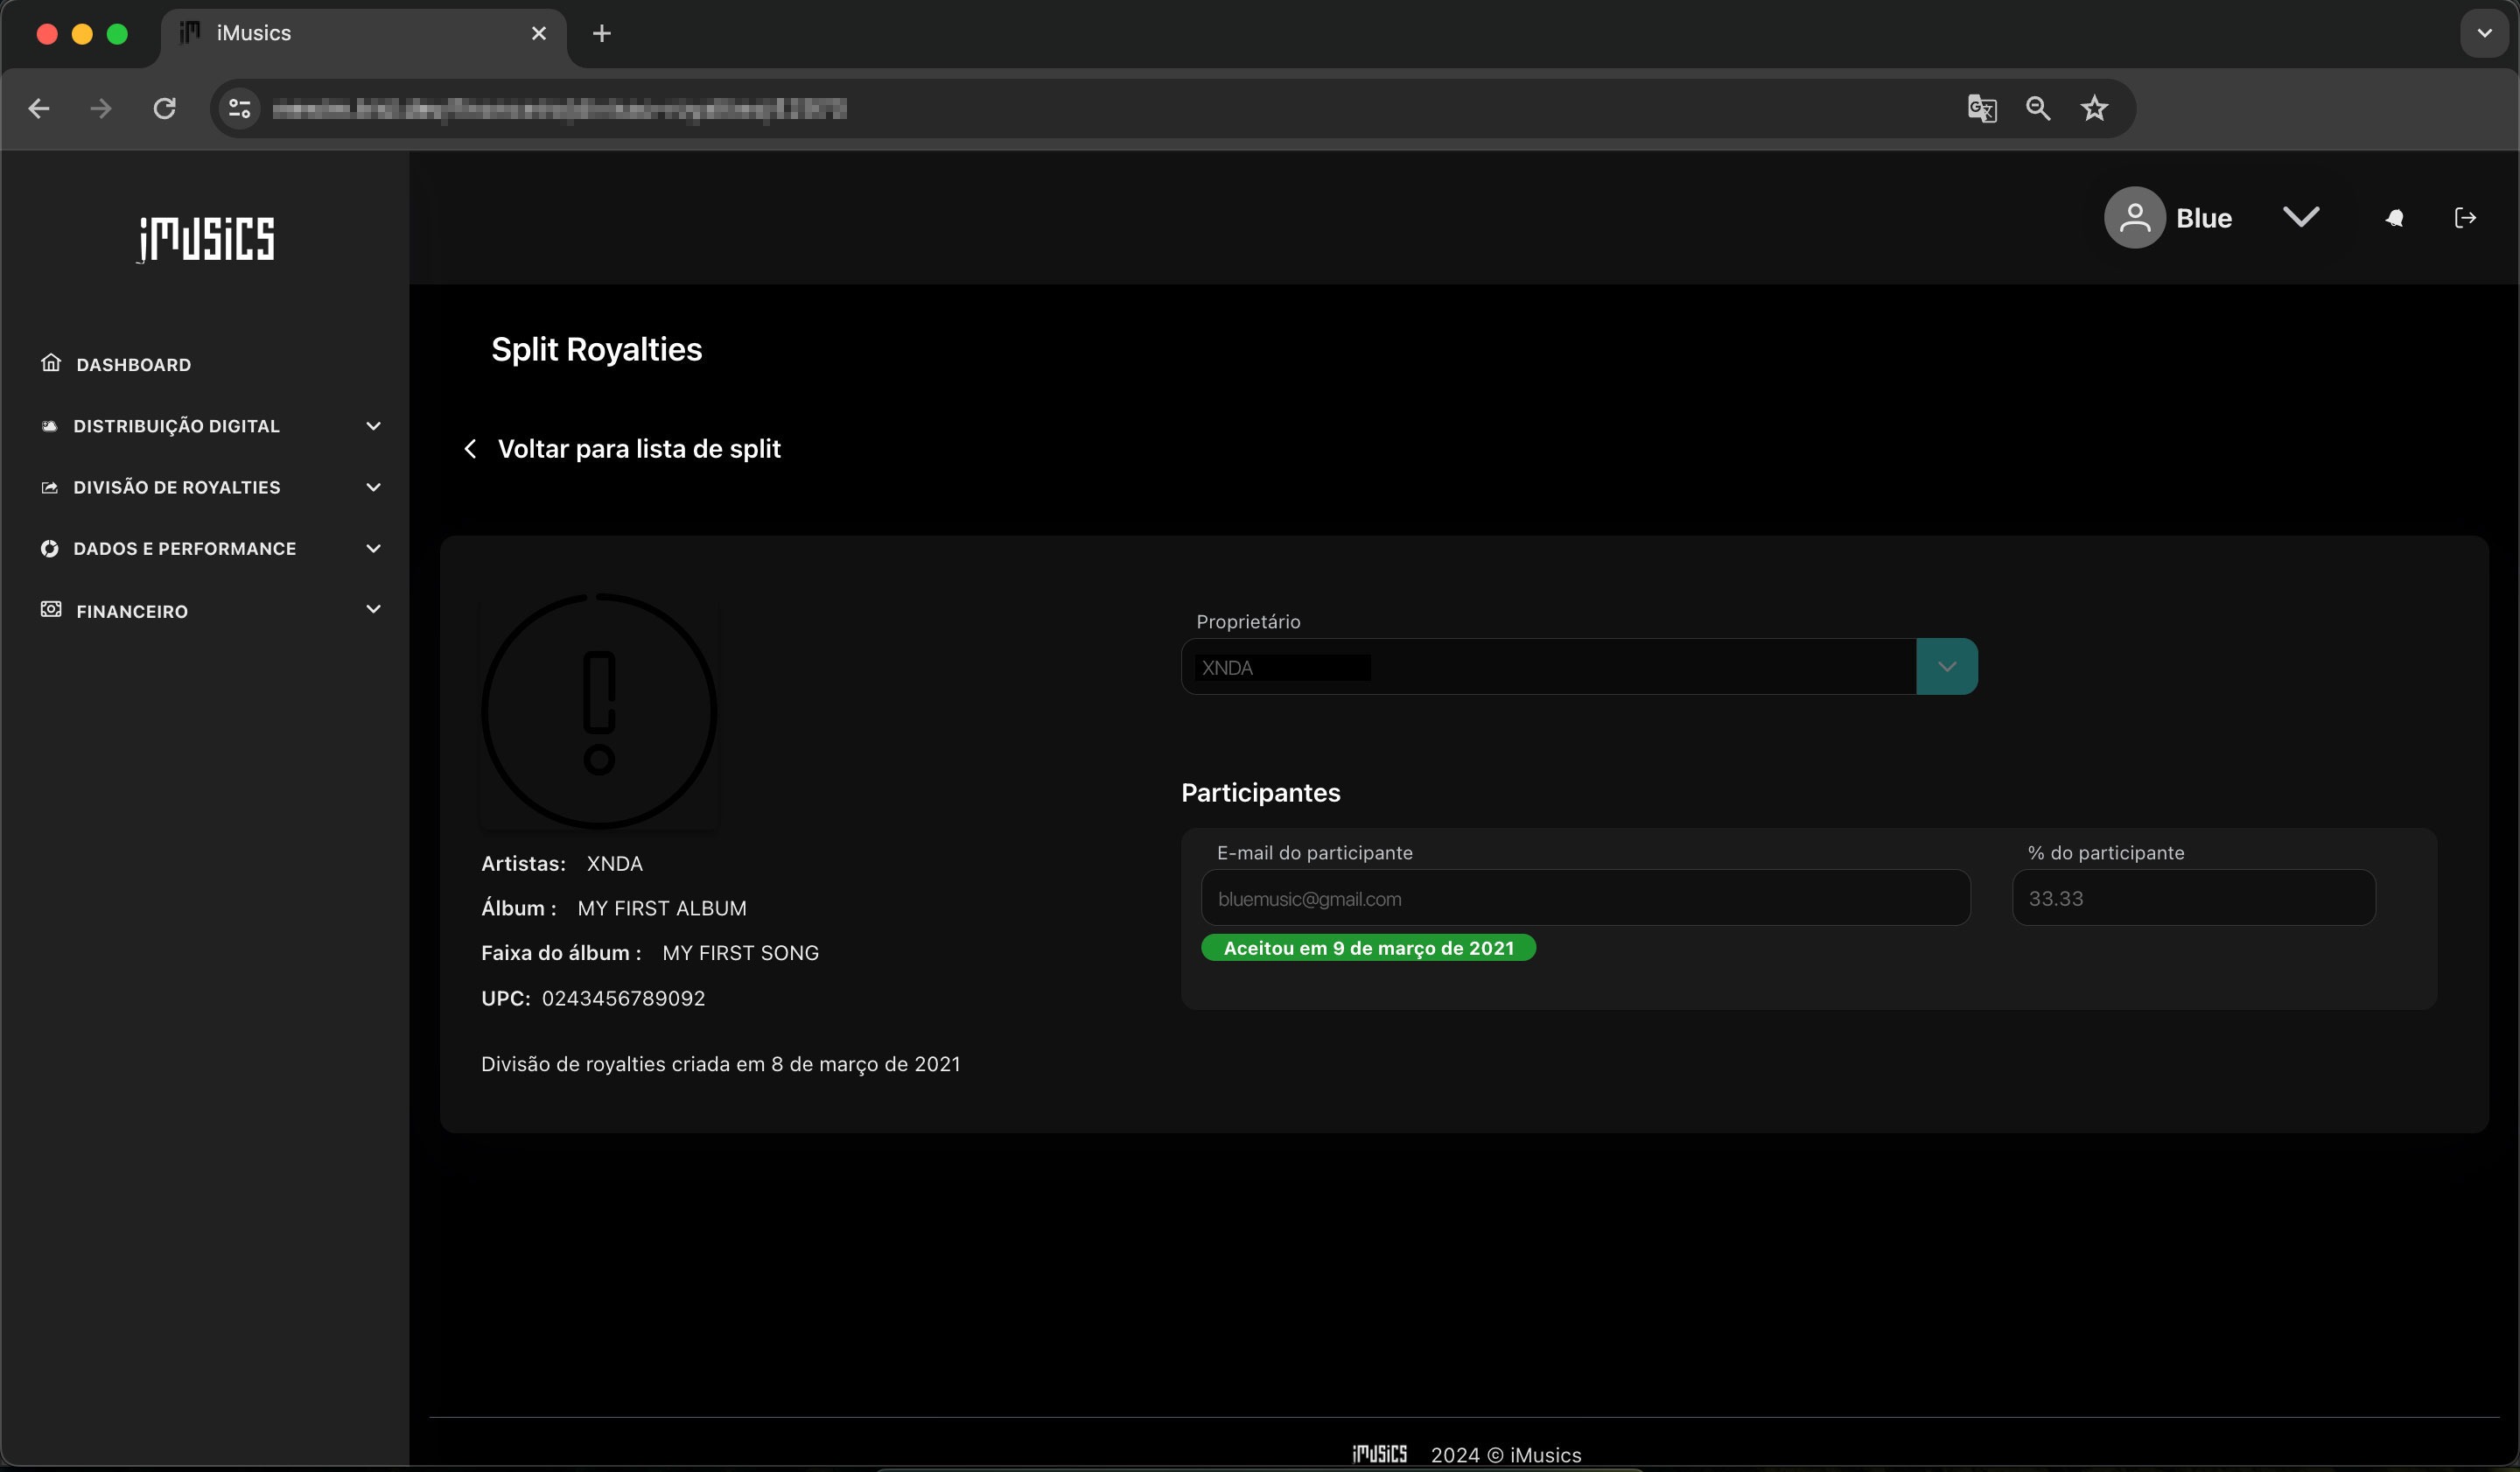Open the Proprietário dropdown arrow

pos(1946,667)
